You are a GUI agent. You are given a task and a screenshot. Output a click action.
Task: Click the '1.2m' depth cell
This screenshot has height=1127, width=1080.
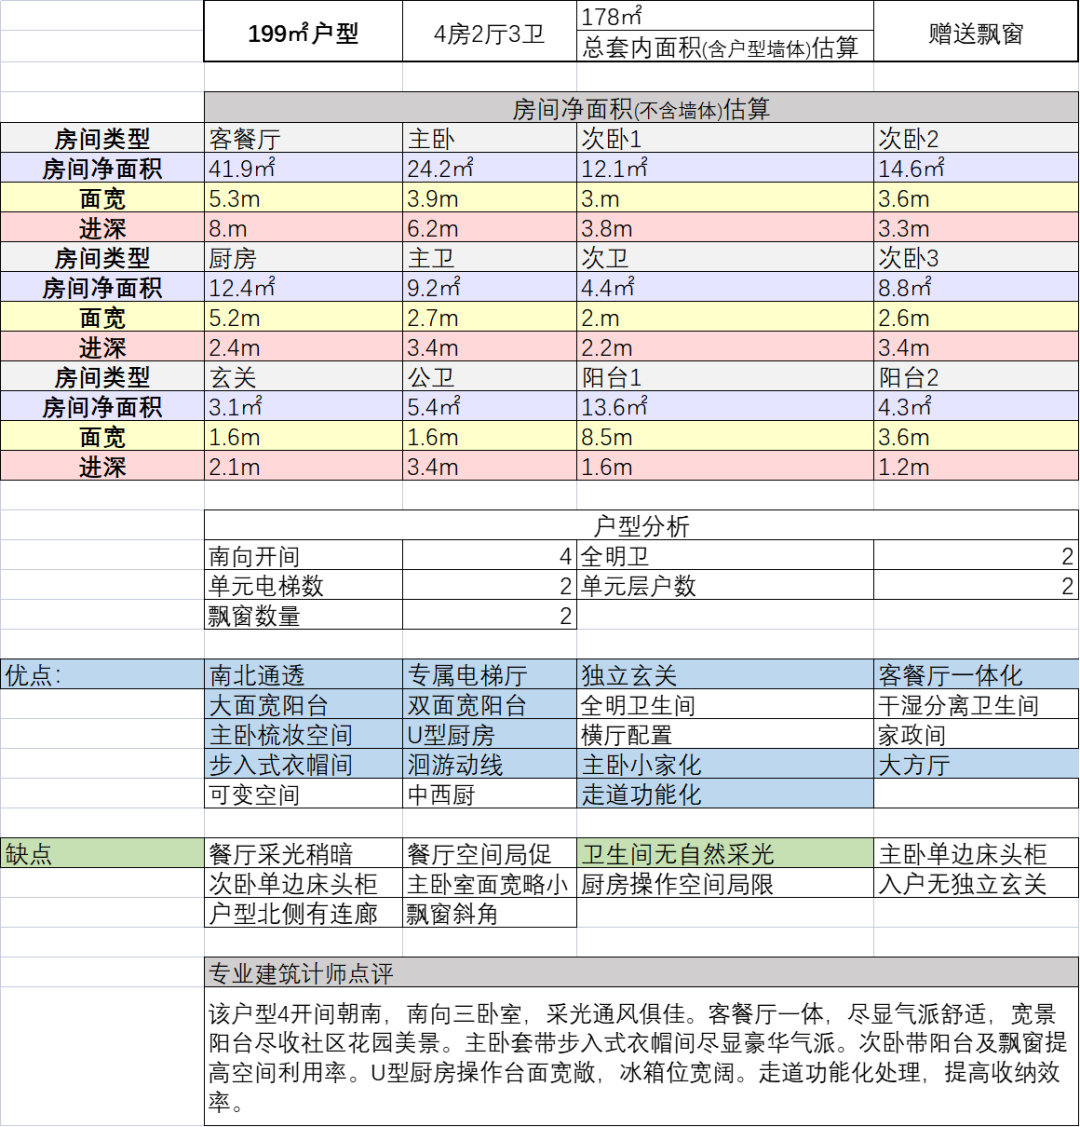pos(976,466)
